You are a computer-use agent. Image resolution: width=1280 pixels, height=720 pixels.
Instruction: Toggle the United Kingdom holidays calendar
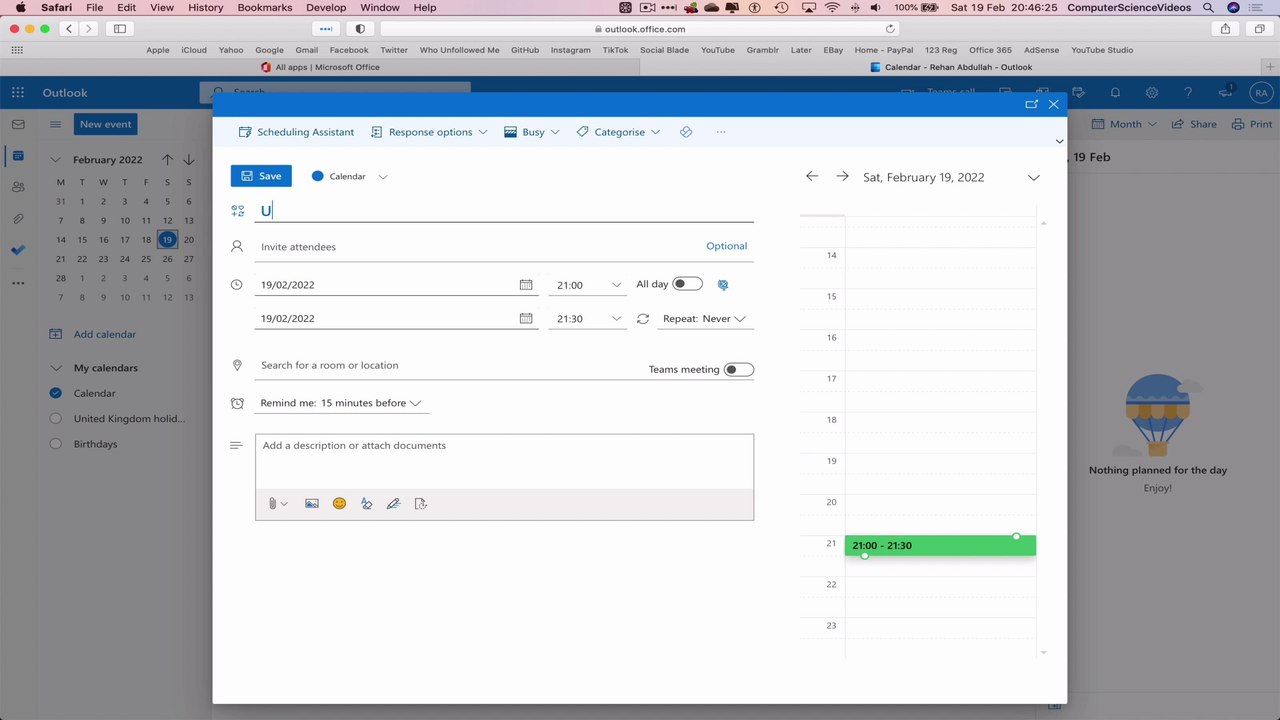(x=56, y=419)
